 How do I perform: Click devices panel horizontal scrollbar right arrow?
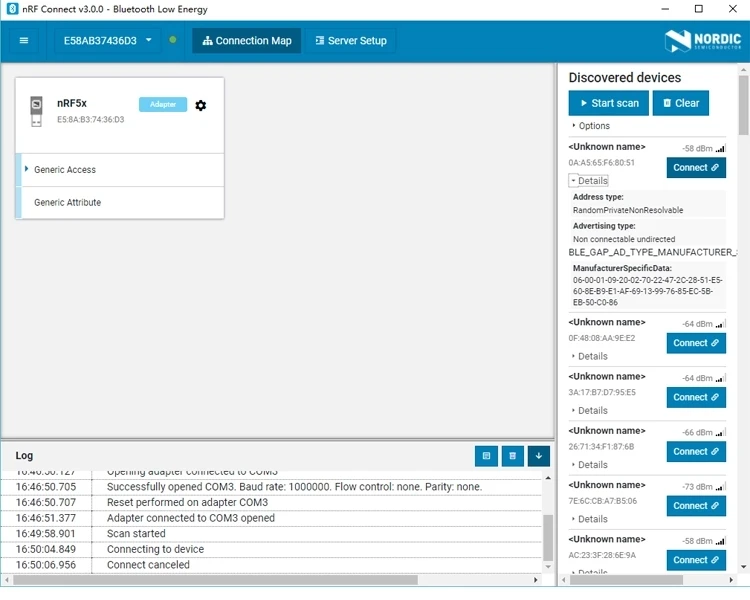tap(731, 579)
